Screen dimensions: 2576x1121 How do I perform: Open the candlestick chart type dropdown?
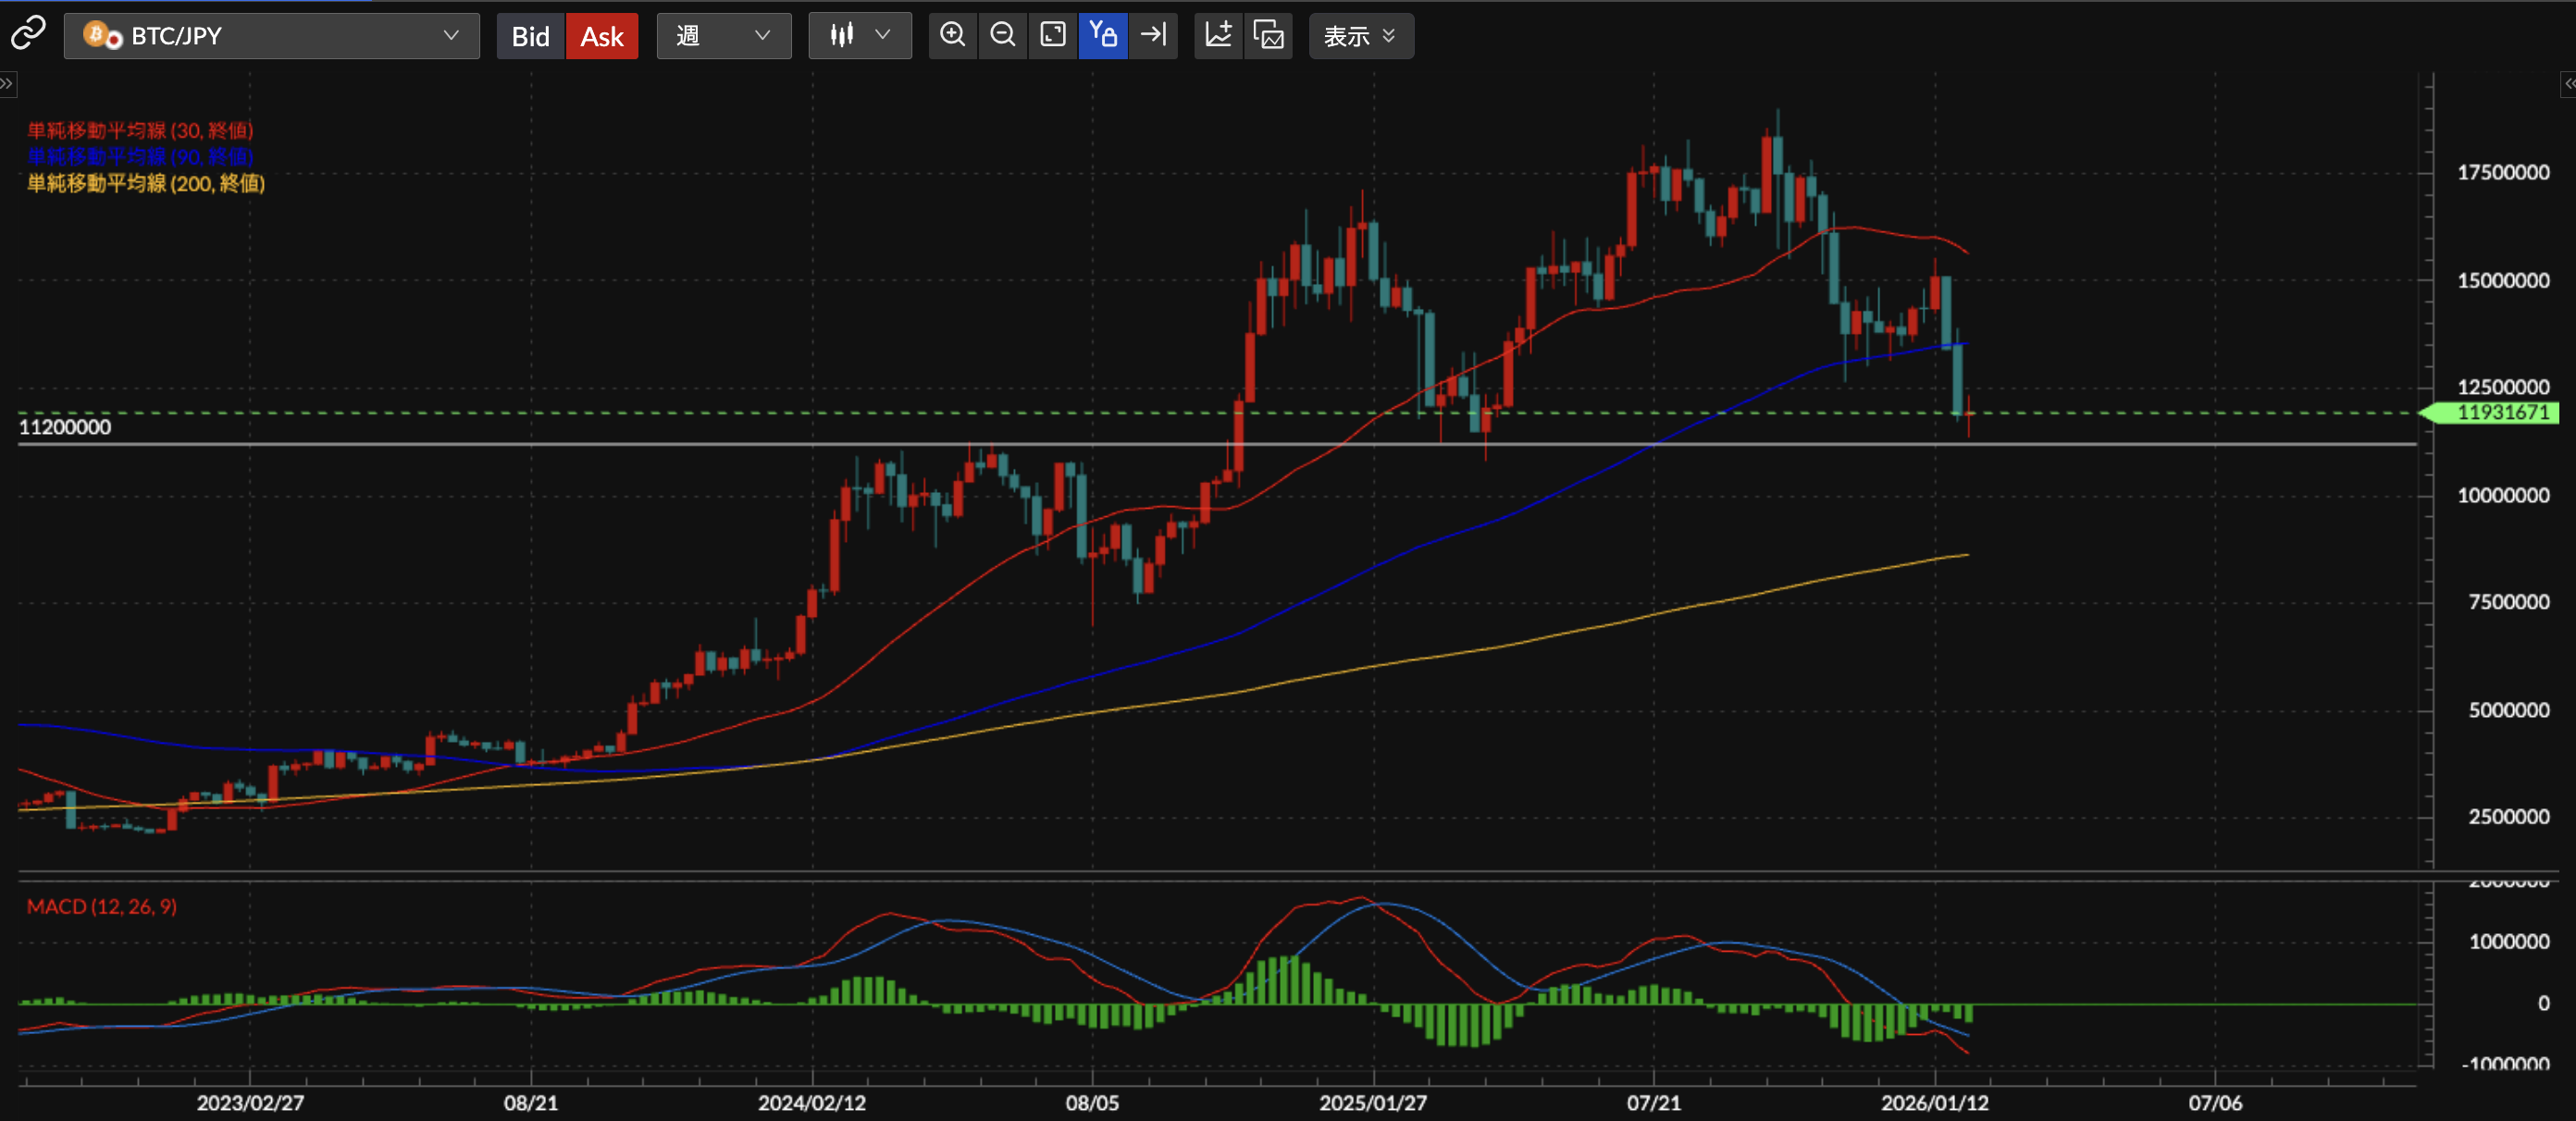(859, 36)
